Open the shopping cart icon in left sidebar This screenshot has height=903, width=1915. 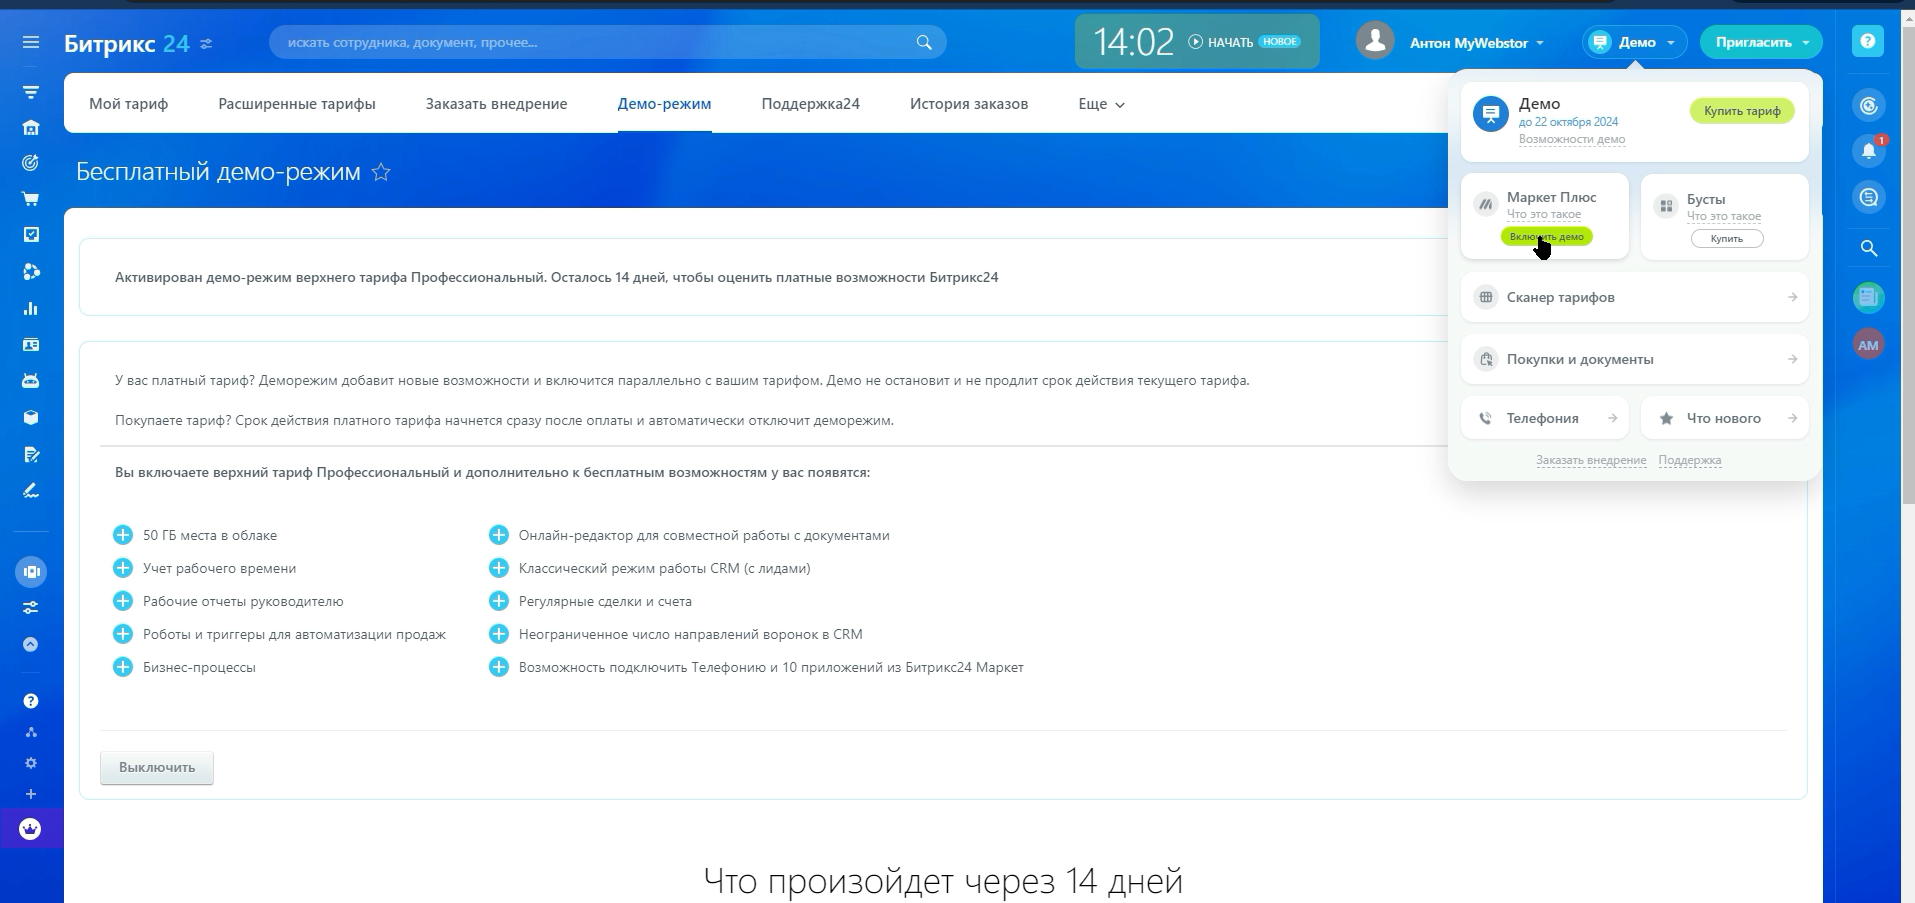coord(31,198)
